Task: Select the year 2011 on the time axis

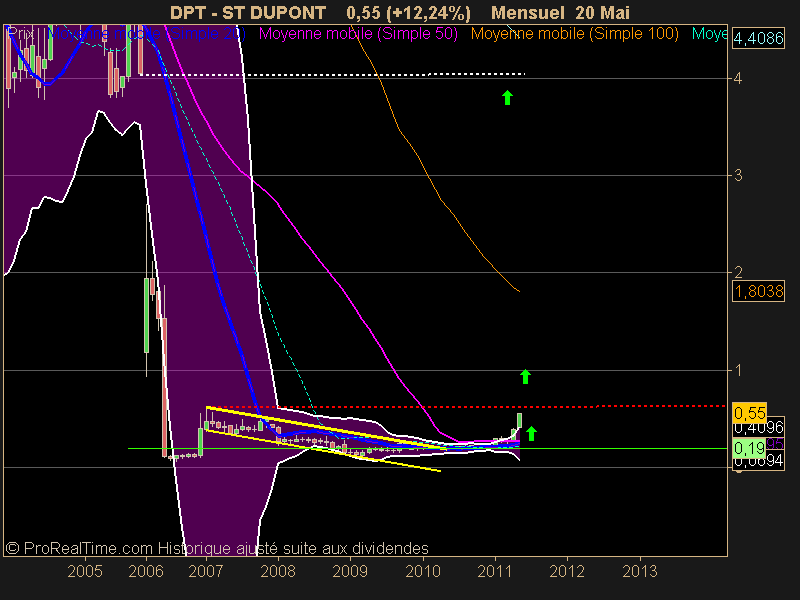Action: pos(495,571)
